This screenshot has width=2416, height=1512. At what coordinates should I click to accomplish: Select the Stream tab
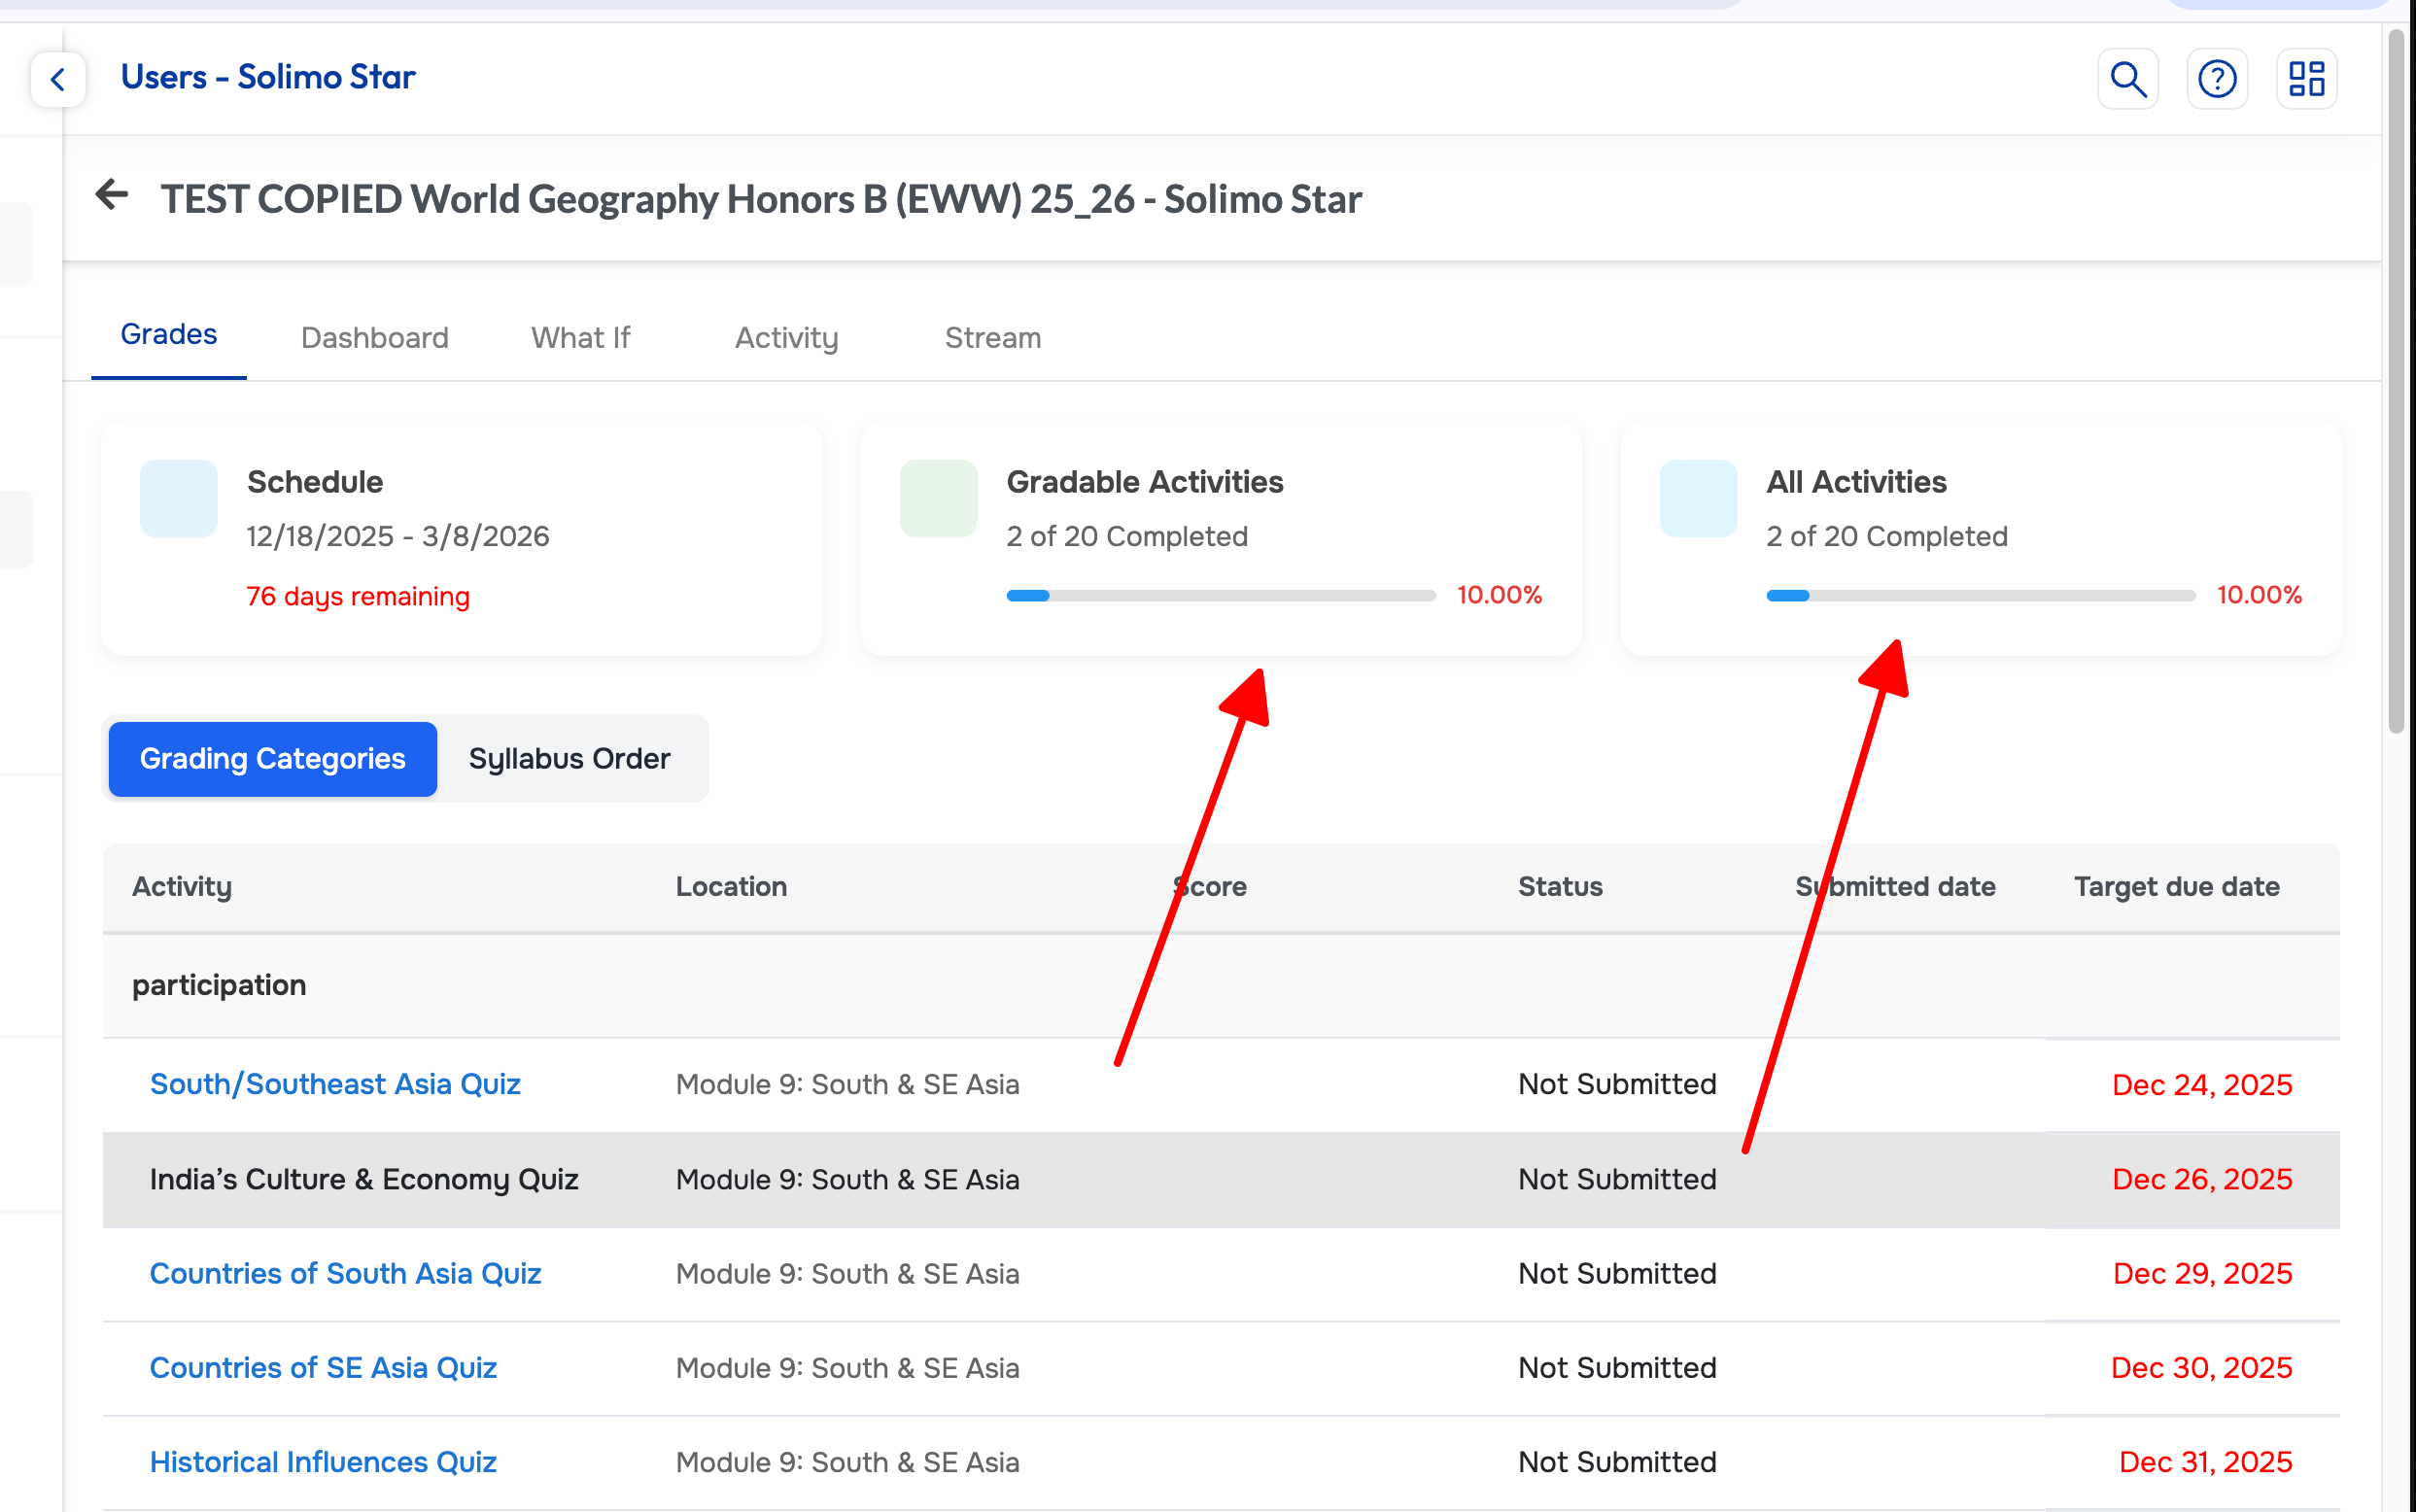pos(992,338)
